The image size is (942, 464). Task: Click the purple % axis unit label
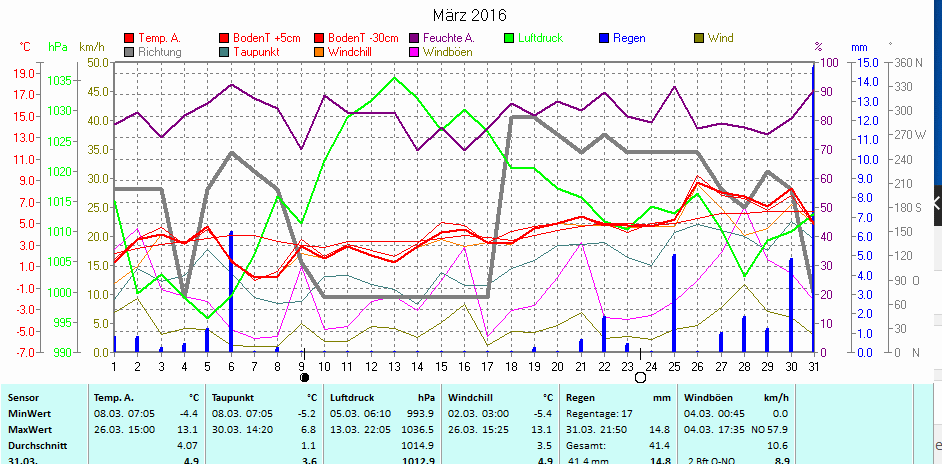[x=818, y=47]
